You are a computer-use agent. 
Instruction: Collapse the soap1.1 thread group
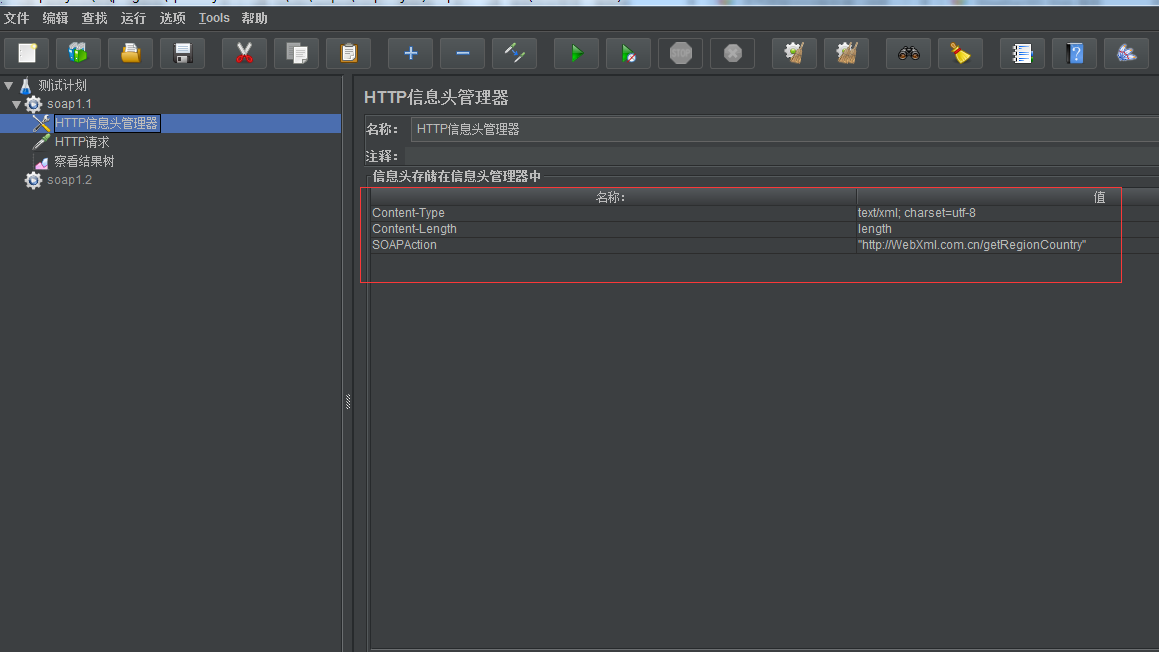(17, 104)
